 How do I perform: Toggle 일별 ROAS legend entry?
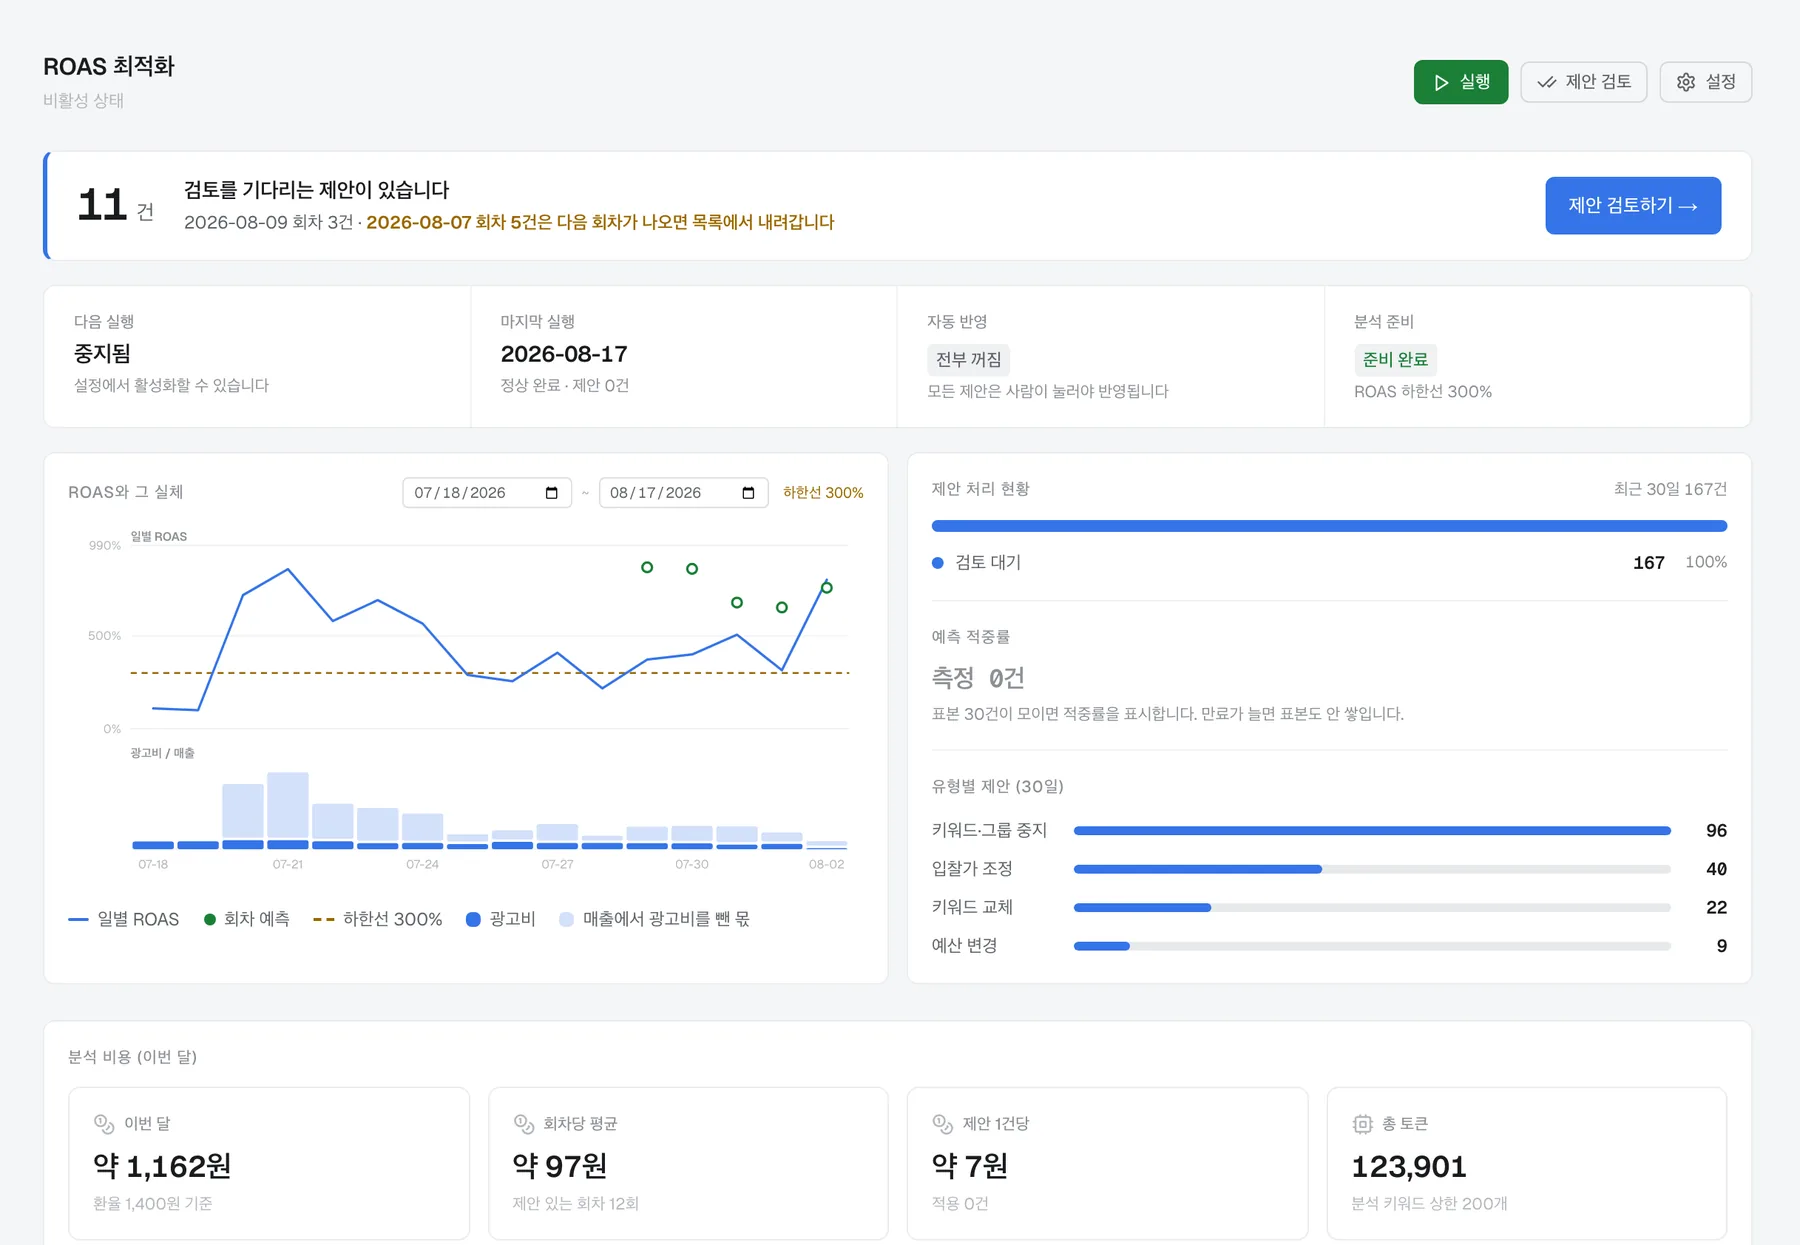pos(124,919)
